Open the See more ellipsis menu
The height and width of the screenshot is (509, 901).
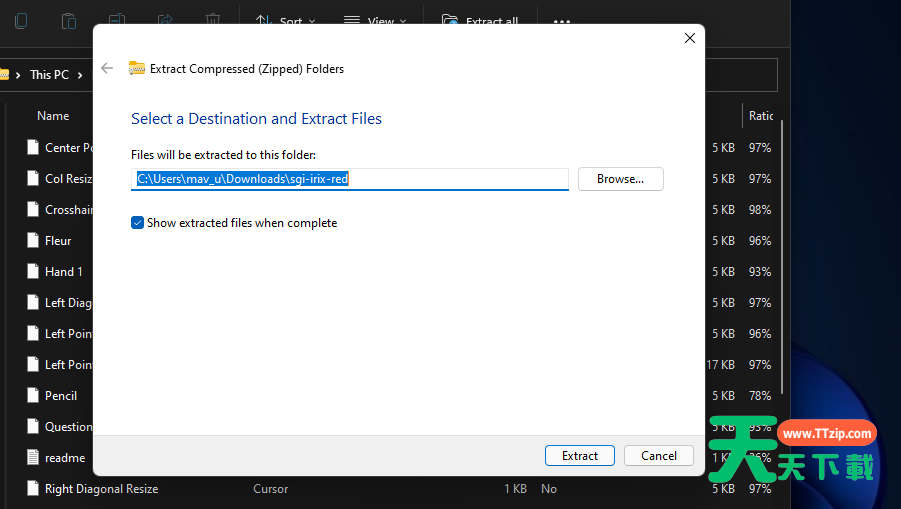[x=562, y=20]
